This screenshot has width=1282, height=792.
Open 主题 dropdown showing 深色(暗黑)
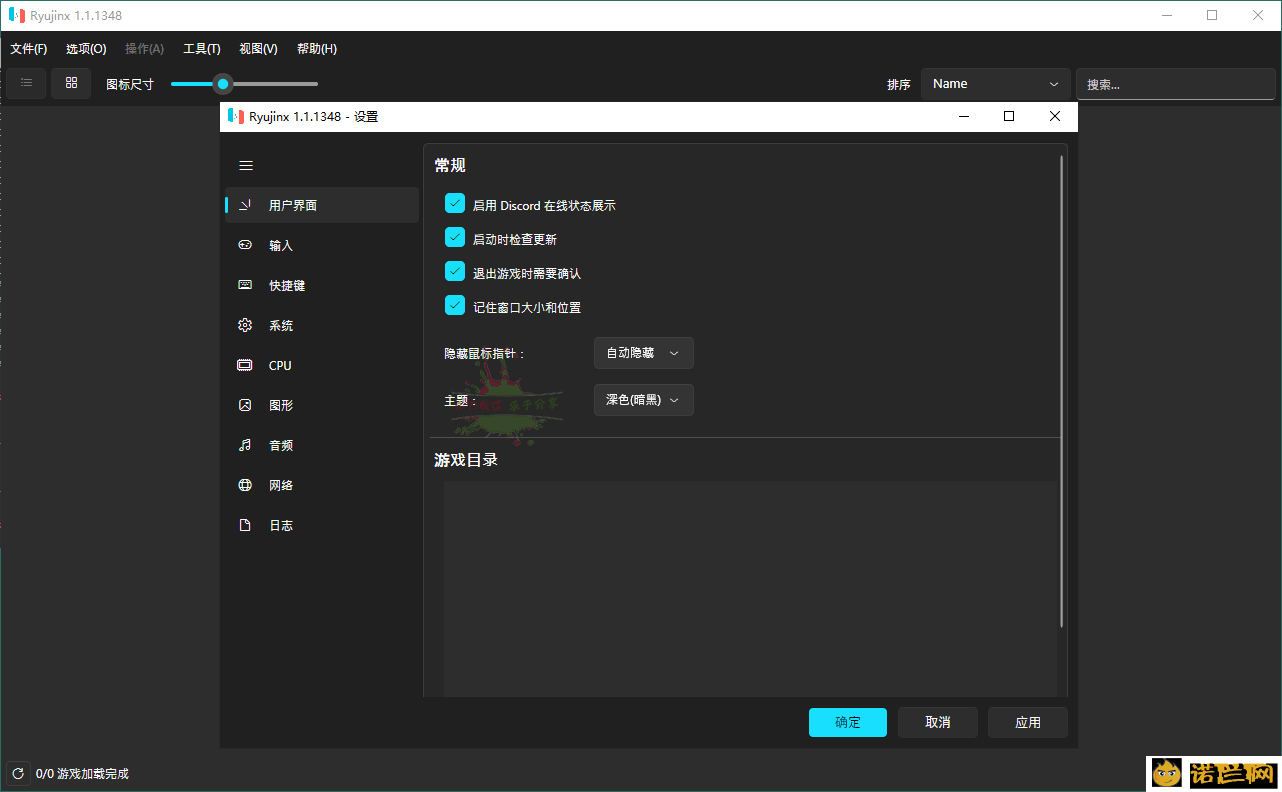point(643,400)
